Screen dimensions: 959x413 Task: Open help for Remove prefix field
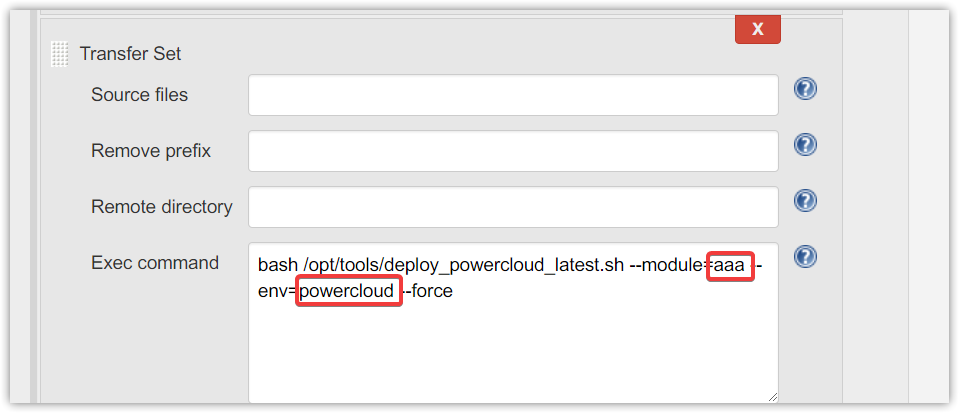pos(805,145)
